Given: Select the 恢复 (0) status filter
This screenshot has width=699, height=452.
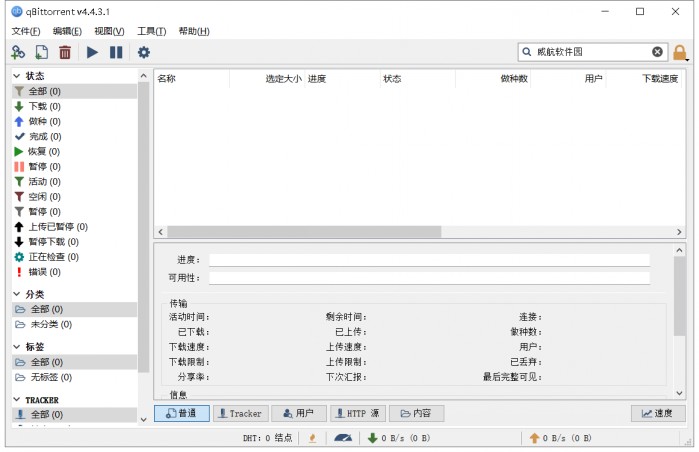Looking at the screenshot, I should click(x=74, y=152).
